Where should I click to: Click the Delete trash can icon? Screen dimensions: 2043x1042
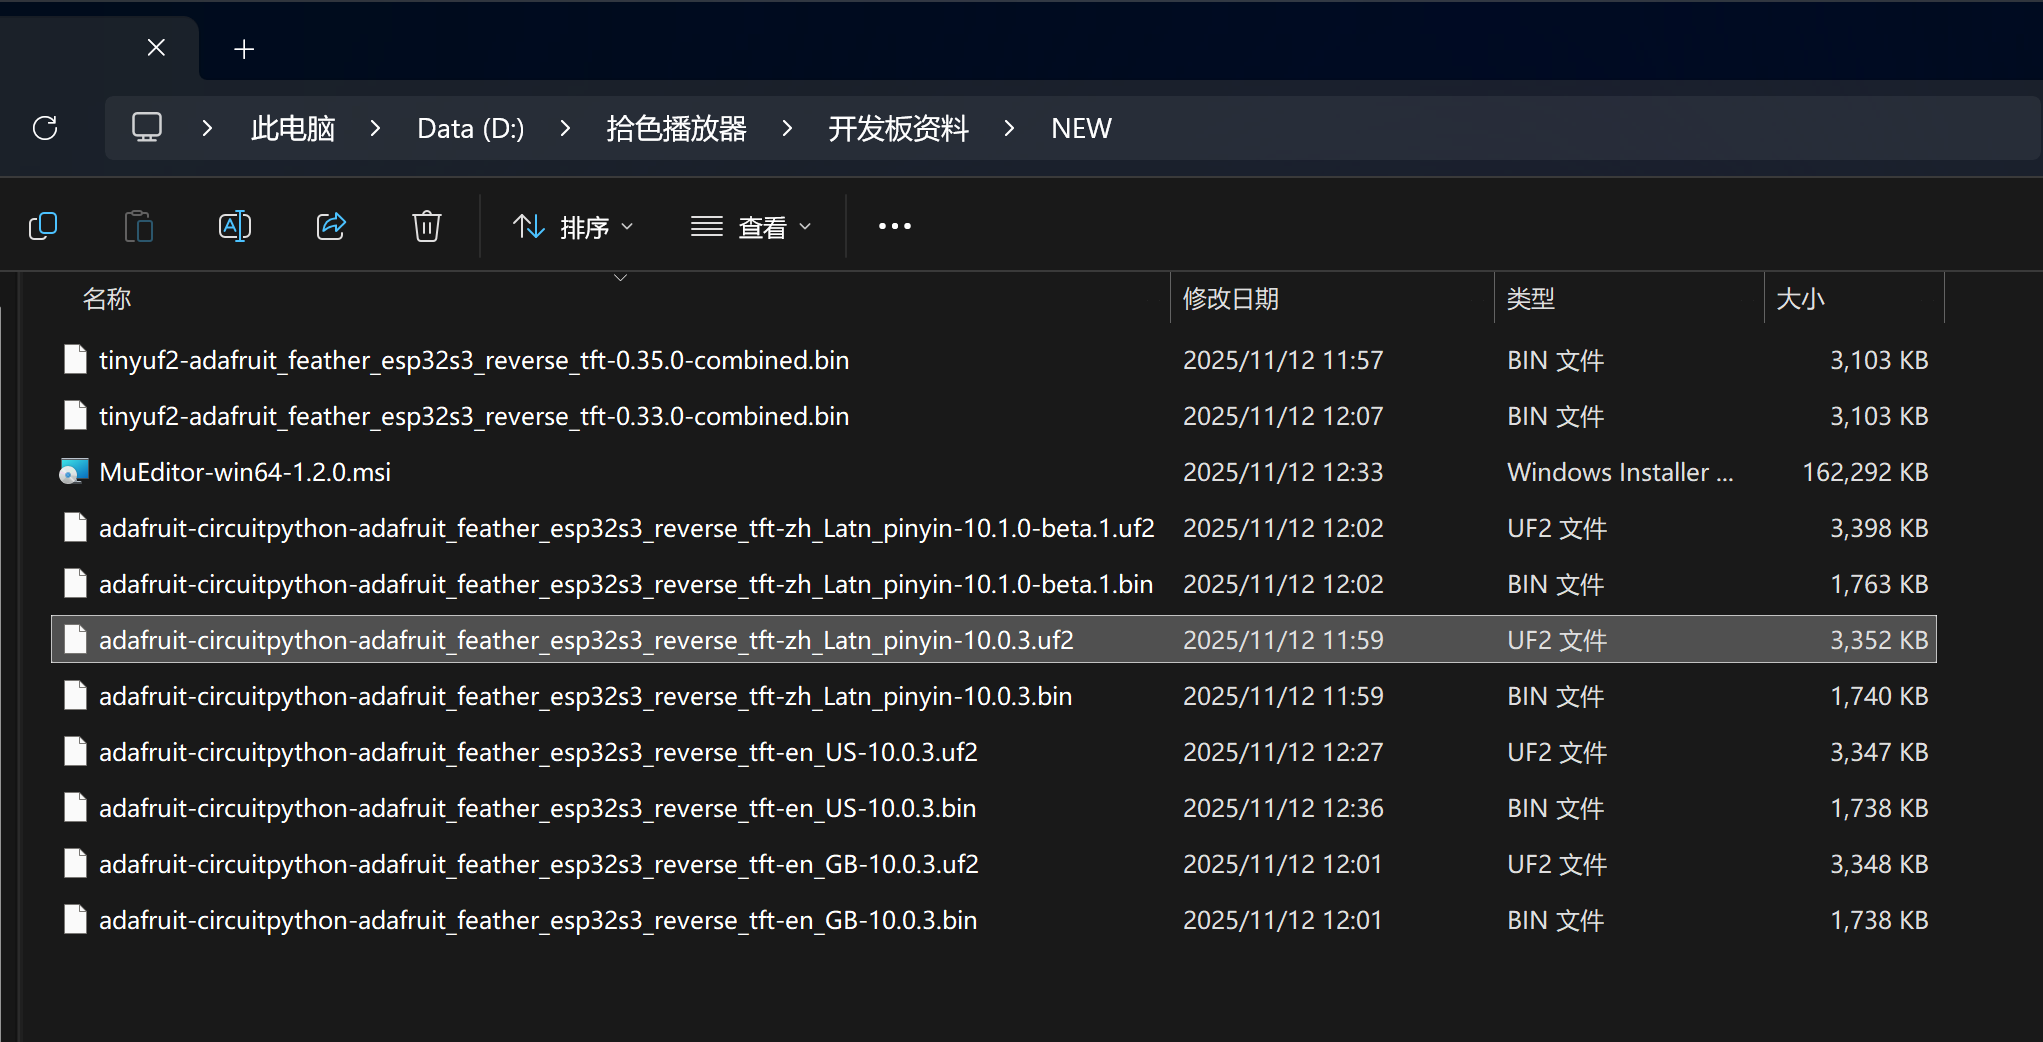427,227
